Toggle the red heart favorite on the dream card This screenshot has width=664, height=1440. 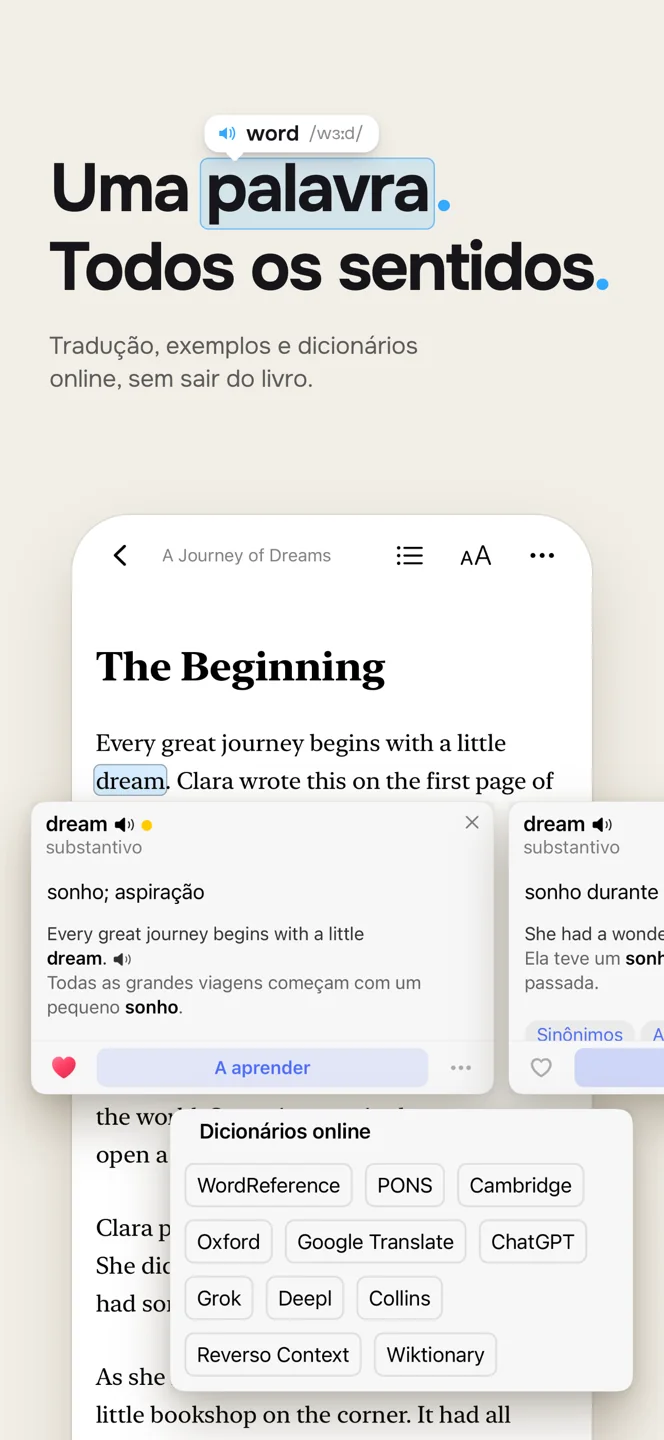64,1068
